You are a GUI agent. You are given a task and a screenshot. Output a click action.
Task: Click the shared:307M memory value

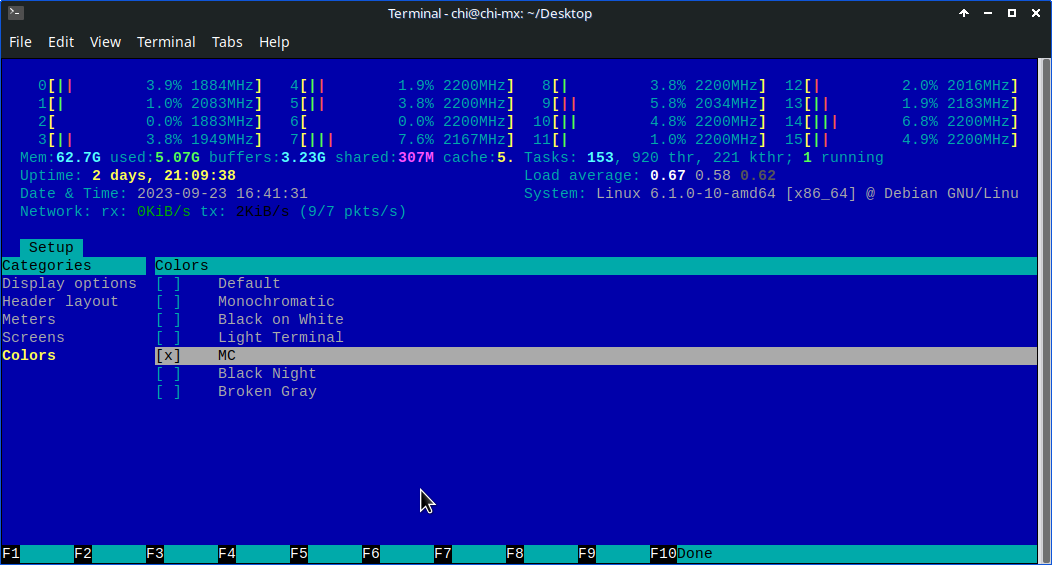click(x=384, y=158)
